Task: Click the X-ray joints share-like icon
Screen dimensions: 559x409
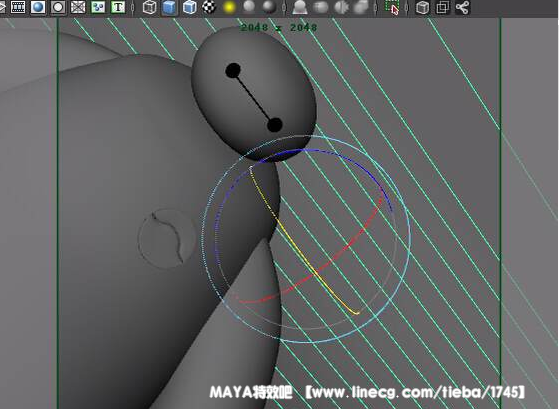Action: pyautogui.click(x=462, y=7)
